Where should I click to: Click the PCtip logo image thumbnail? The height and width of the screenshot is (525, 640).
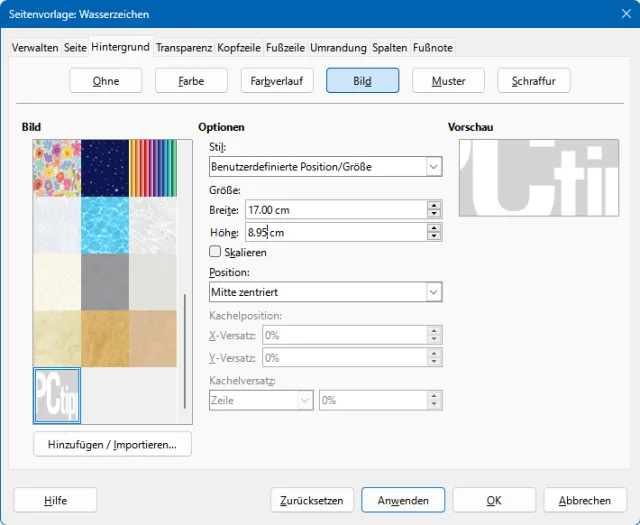point(57,395)
